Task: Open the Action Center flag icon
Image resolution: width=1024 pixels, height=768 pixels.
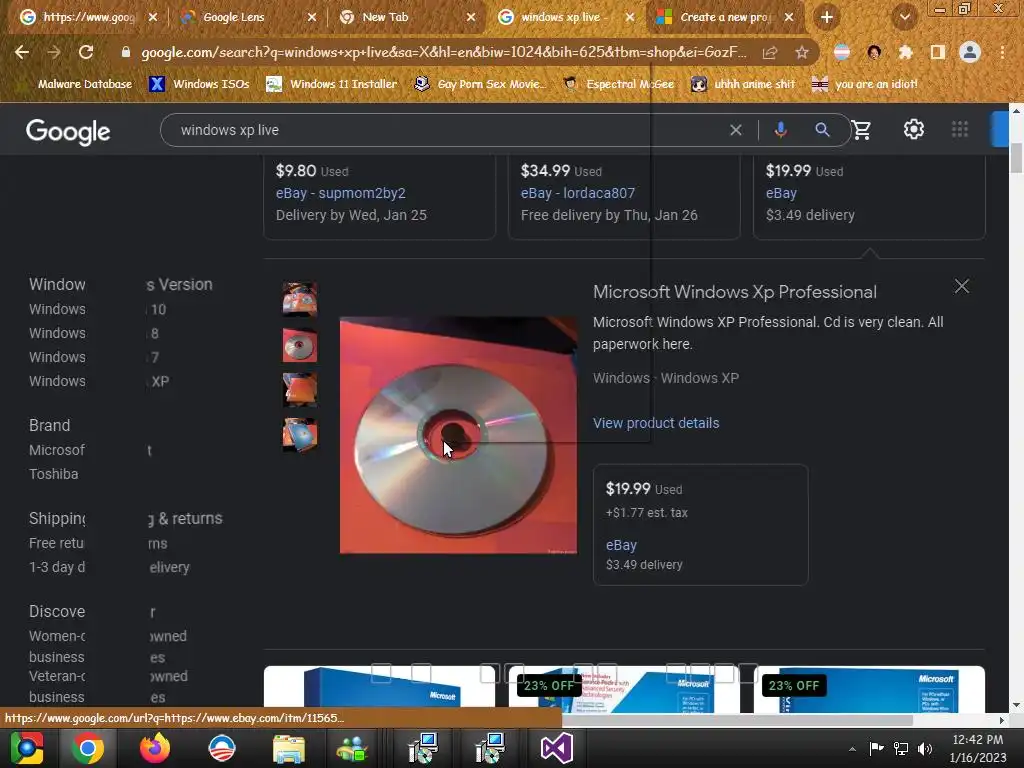Action: pos(876,748)
